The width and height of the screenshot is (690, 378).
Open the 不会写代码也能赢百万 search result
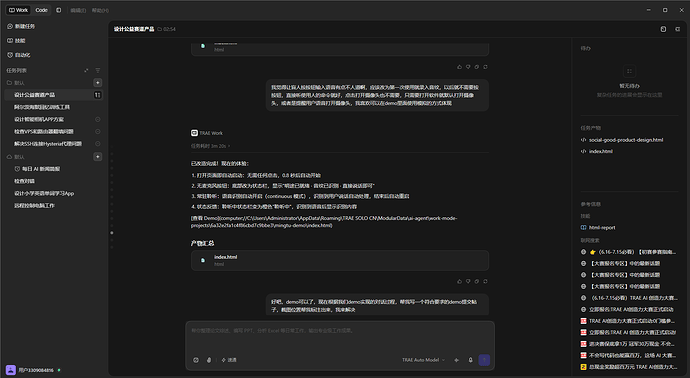[x=628, y=355]
